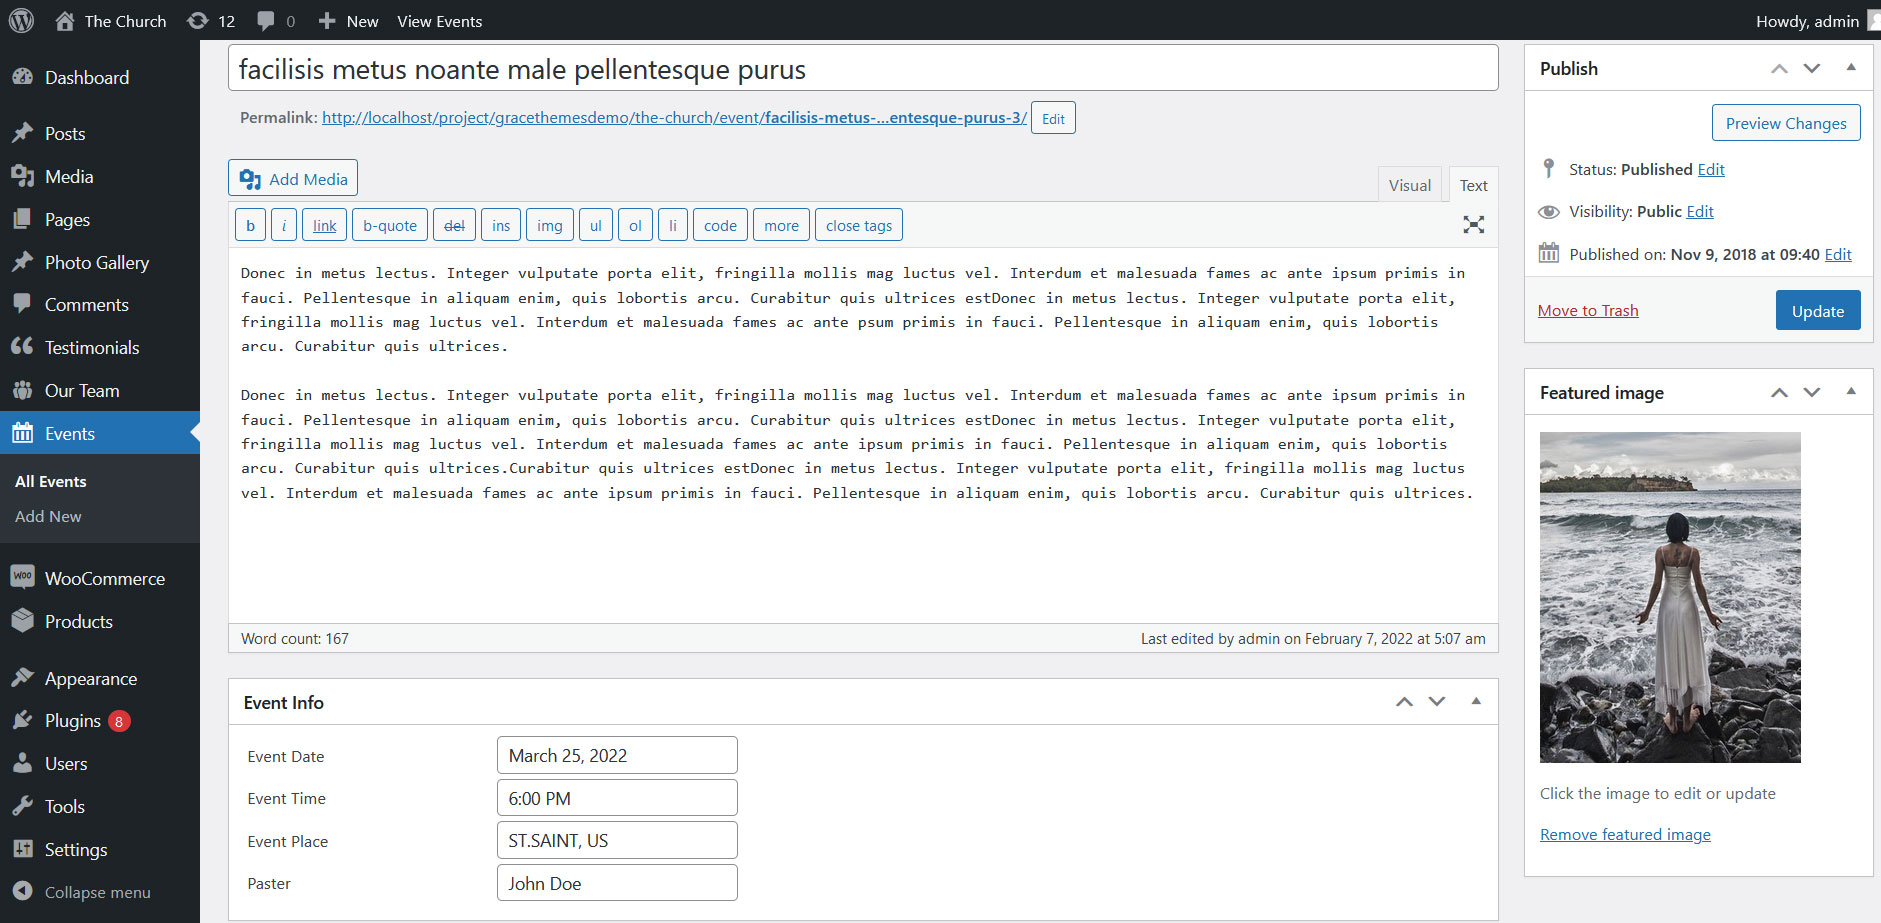This screenshot has height=923, width=1881.
Task: Move Event Info panel down
Action: pos(1437,702)
